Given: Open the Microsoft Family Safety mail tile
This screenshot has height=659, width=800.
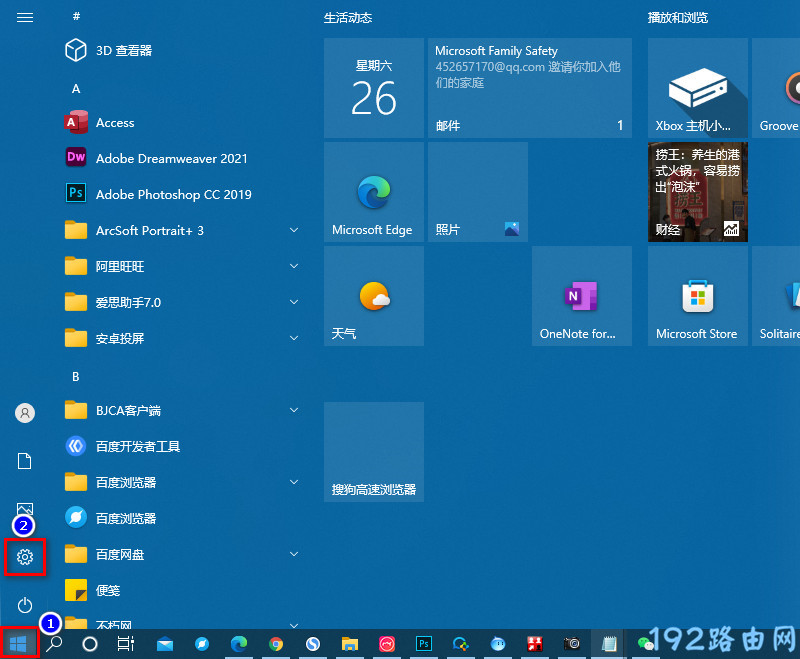Looking at the screenshot, I should click(529, 88).
